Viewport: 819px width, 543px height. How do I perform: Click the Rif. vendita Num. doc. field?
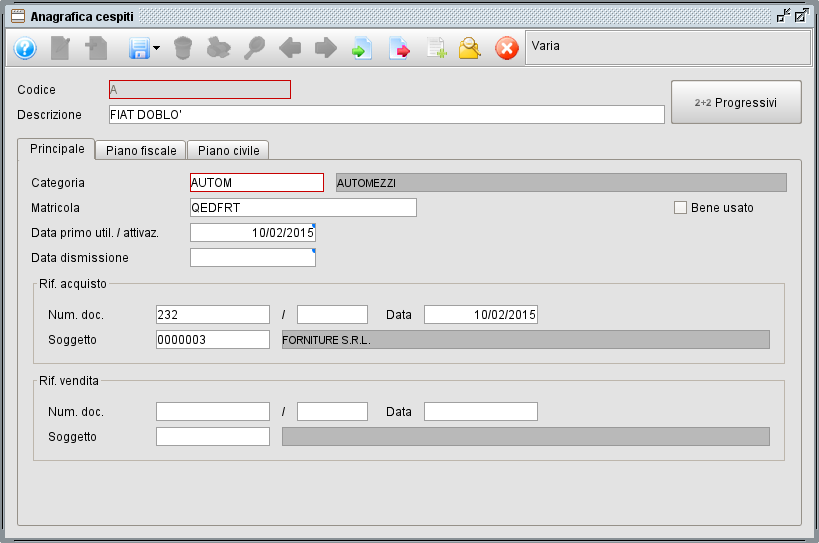click(x=213, y=412)
